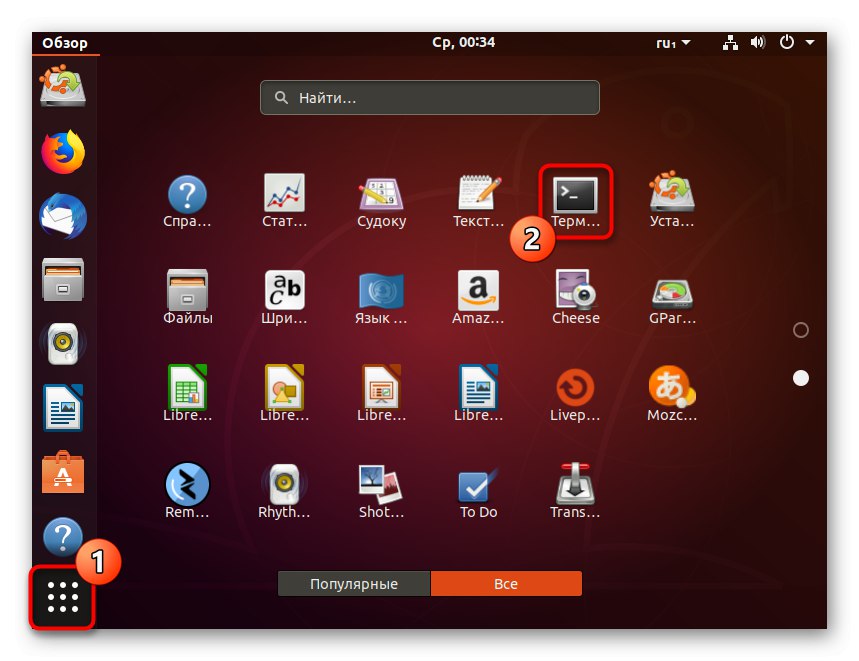Open the Судоку game
Image resolution: width=859 pixels, height=661 pixels.
tap(381, 193)
